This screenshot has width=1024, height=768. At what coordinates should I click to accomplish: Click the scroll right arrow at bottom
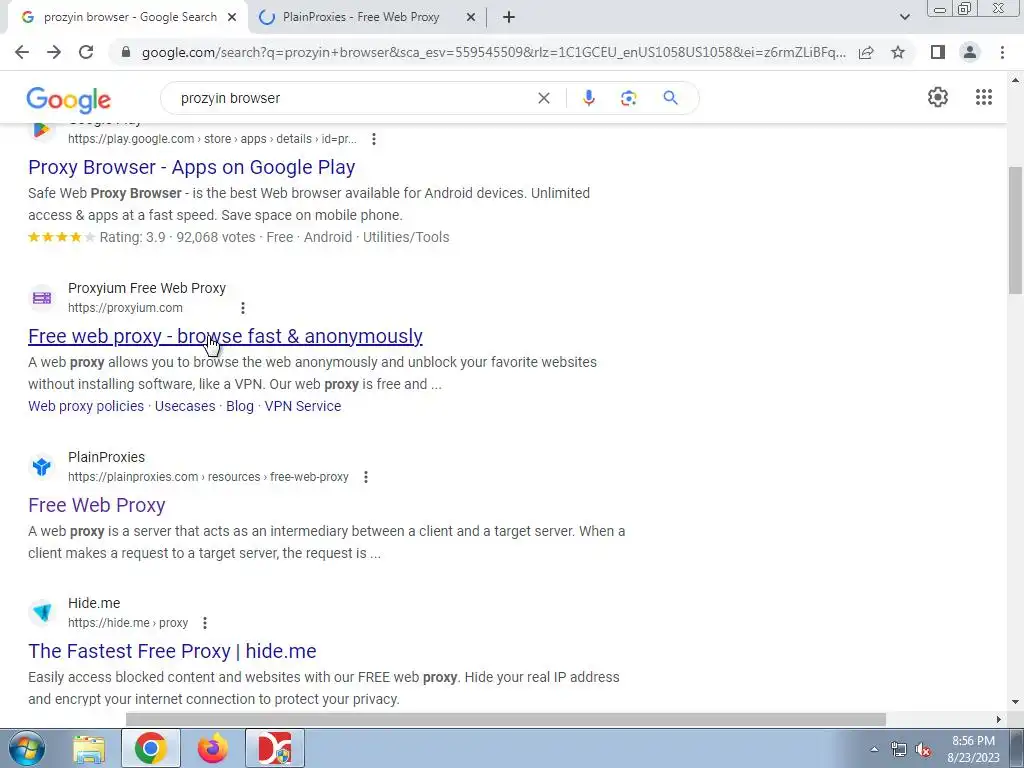pyautogui.click(x=998, y=719)
